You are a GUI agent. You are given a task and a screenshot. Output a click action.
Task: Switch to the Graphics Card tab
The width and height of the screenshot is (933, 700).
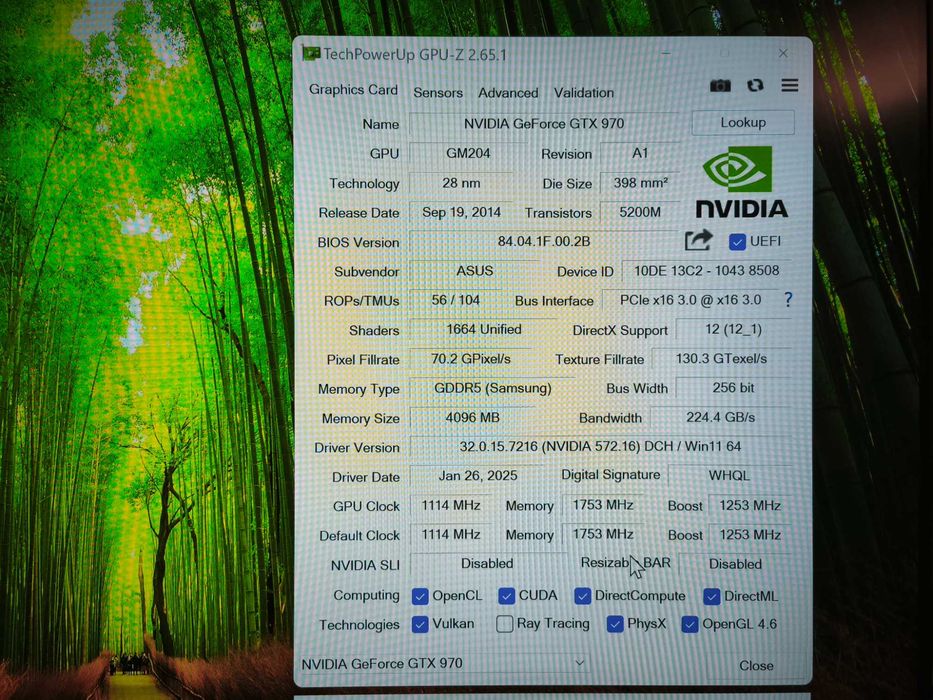[353, 90]
